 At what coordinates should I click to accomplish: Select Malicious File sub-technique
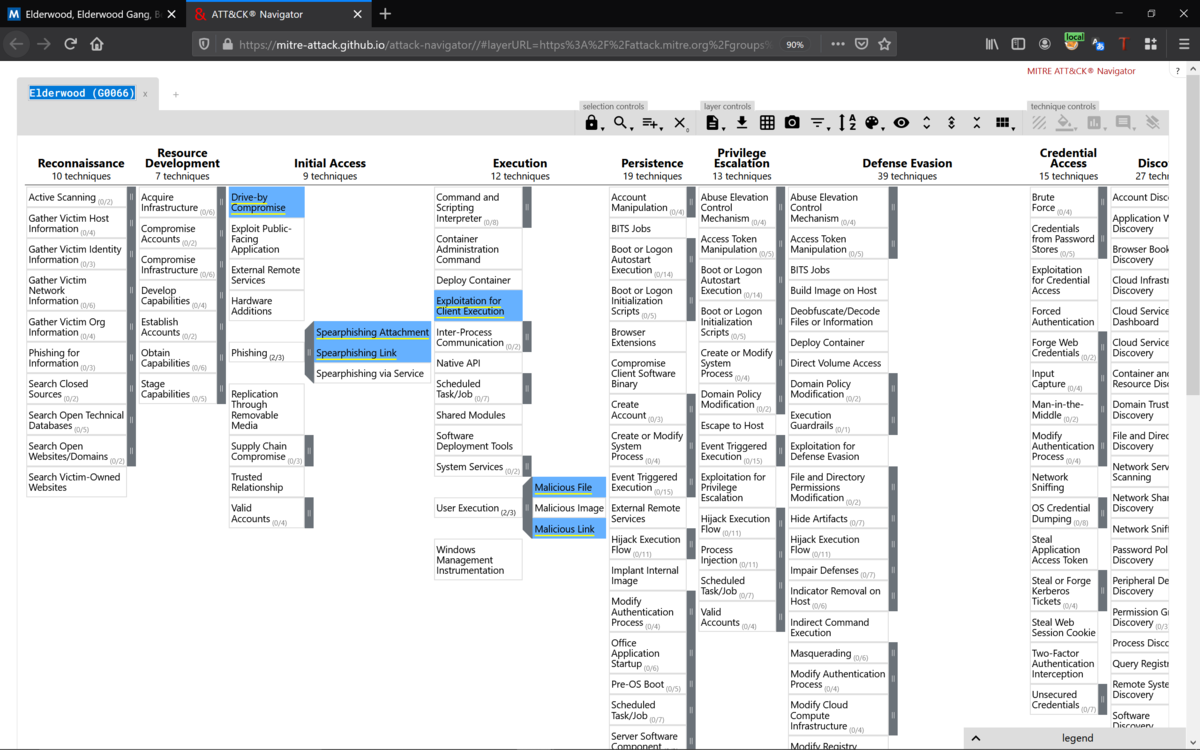tap(569, 488)
